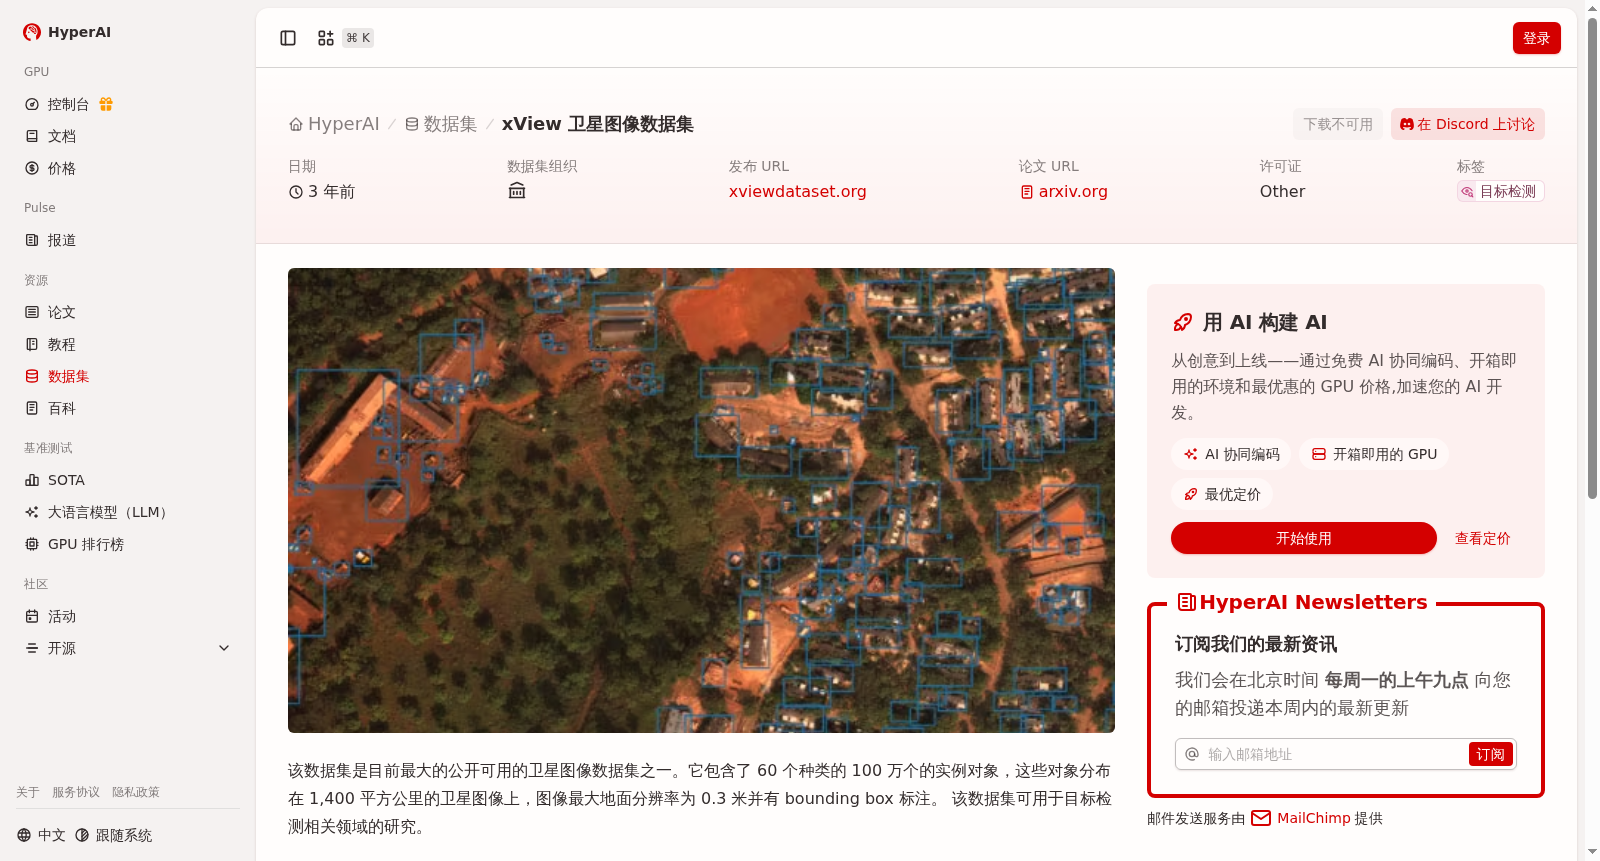Click the page vertical scrollbar
Image resolution: width=1600 pixels, height=861 pixels.
coord(1592,260)
